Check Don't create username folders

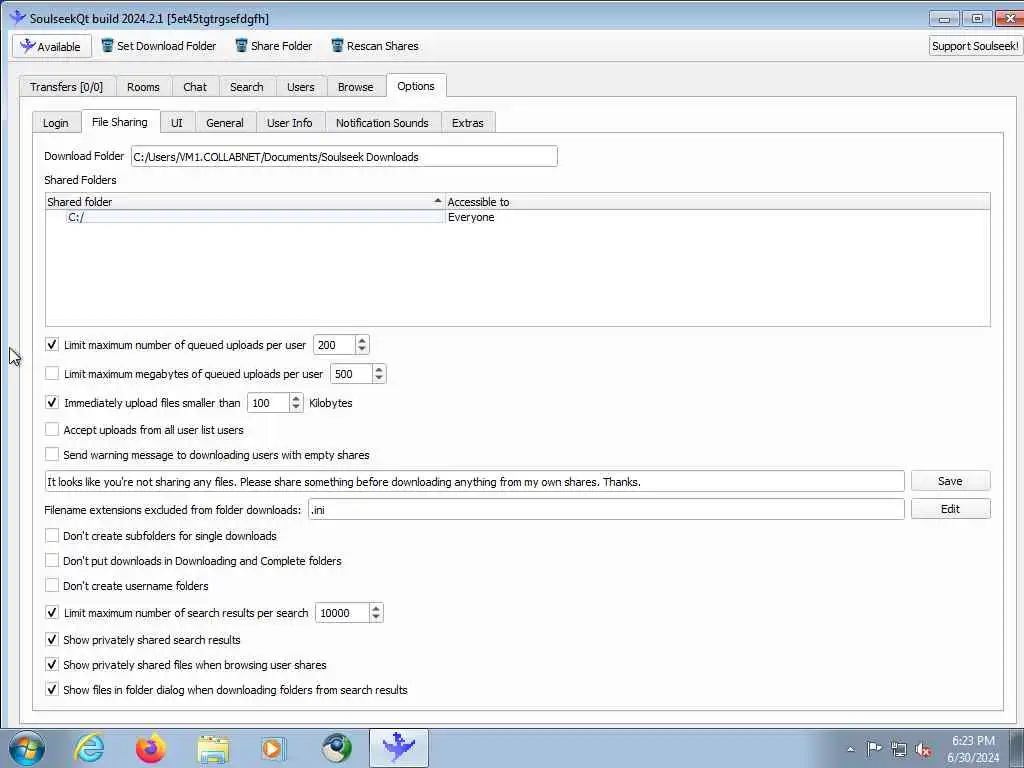point(52,585)
